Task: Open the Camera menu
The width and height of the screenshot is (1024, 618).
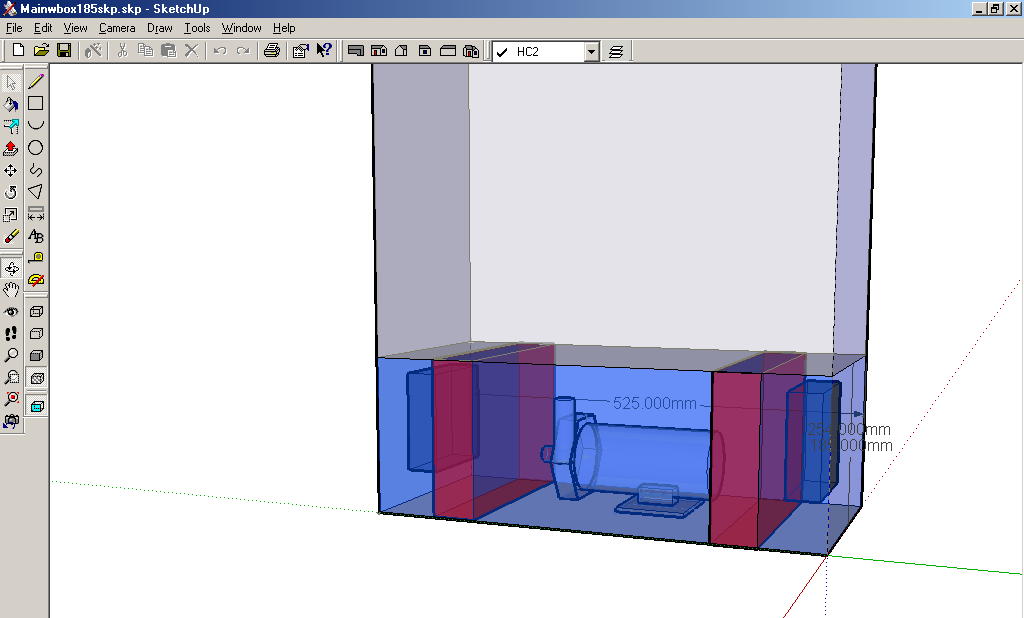Action: (x=118, y=28)
